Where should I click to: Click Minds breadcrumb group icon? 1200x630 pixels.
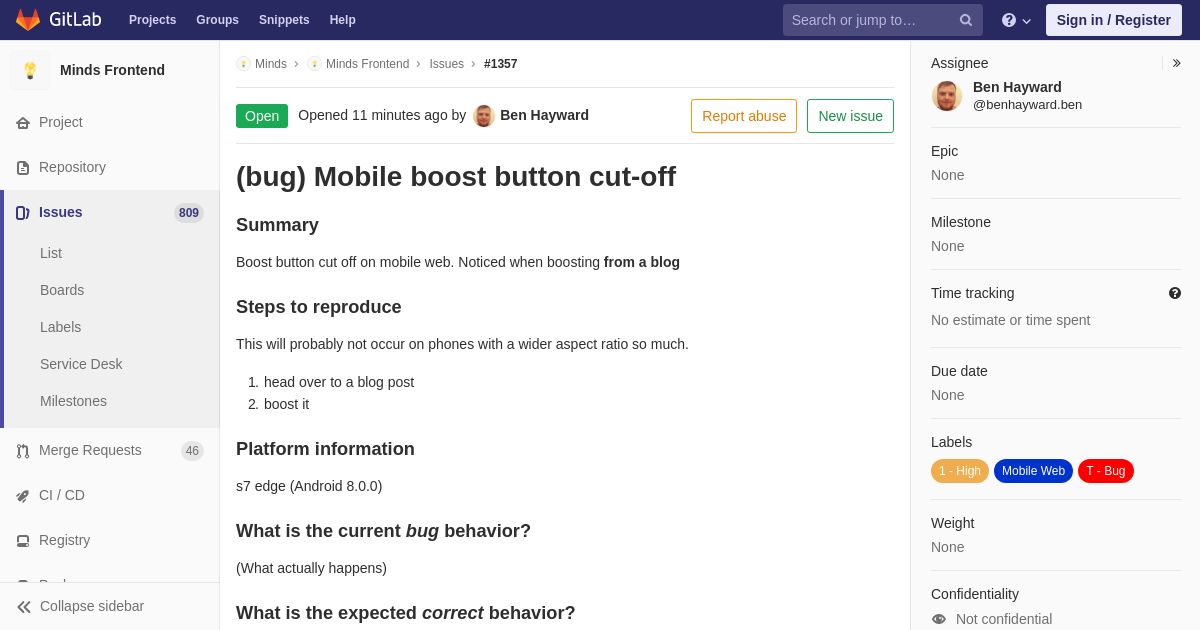click(243, 64)
